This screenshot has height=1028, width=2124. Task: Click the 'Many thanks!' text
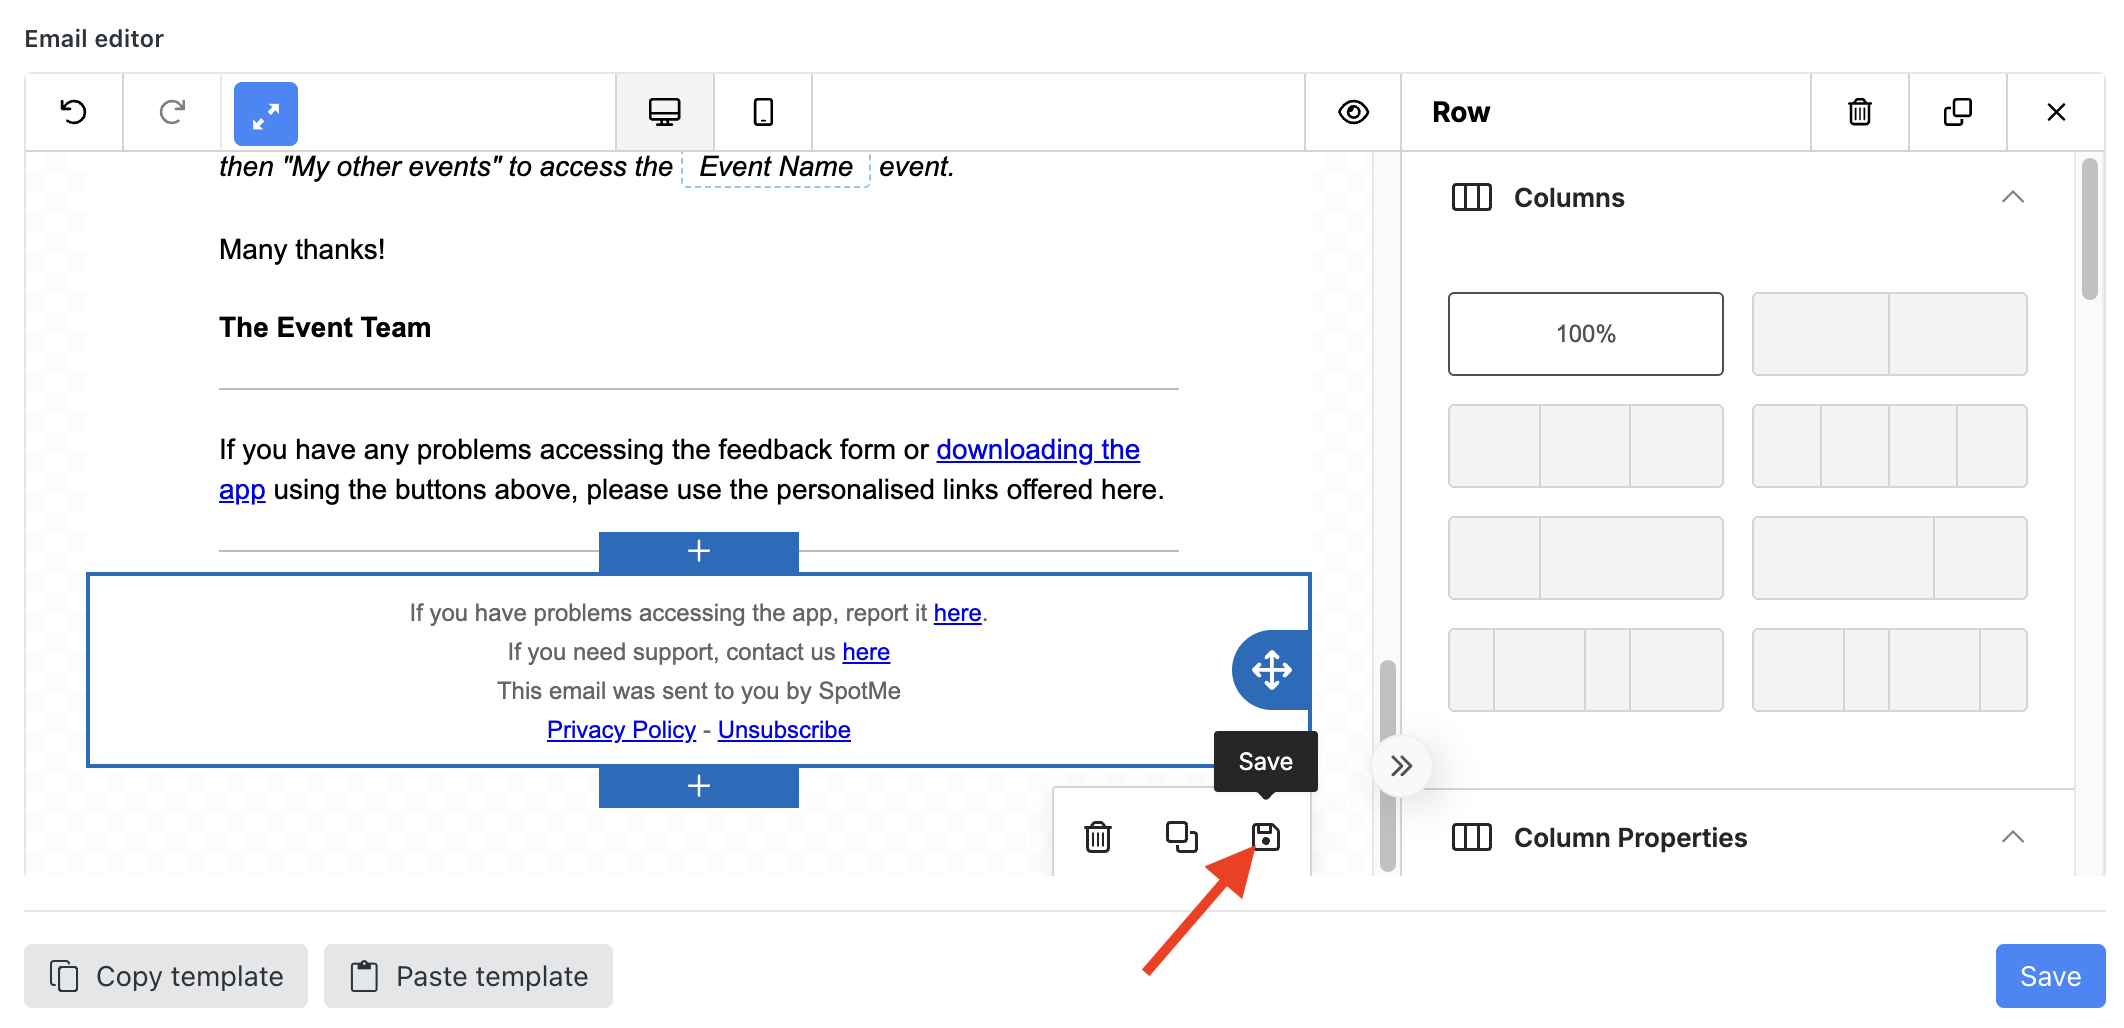click(302, 250)
